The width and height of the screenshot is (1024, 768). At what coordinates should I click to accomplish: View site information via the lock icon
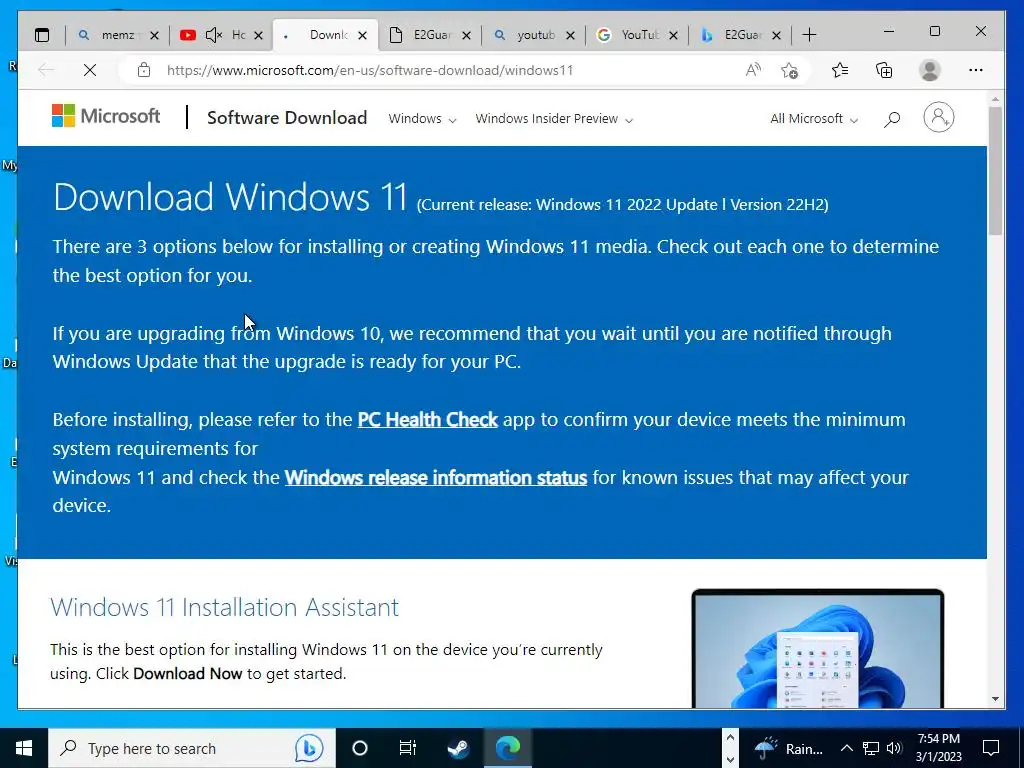(x=144, y=70)
